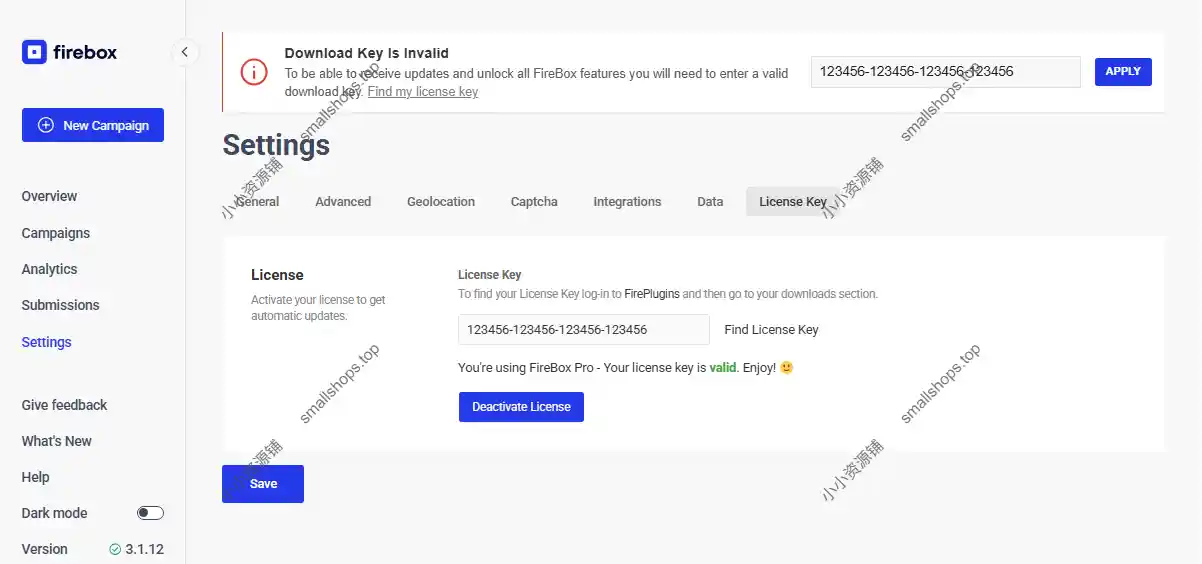Click the download key field in banner

click(945, 71)
